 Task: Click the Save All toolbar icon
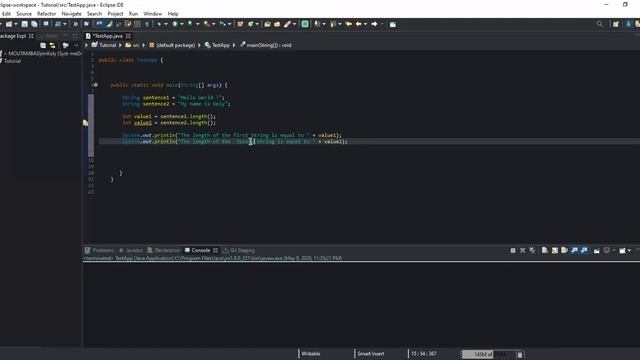34,24
